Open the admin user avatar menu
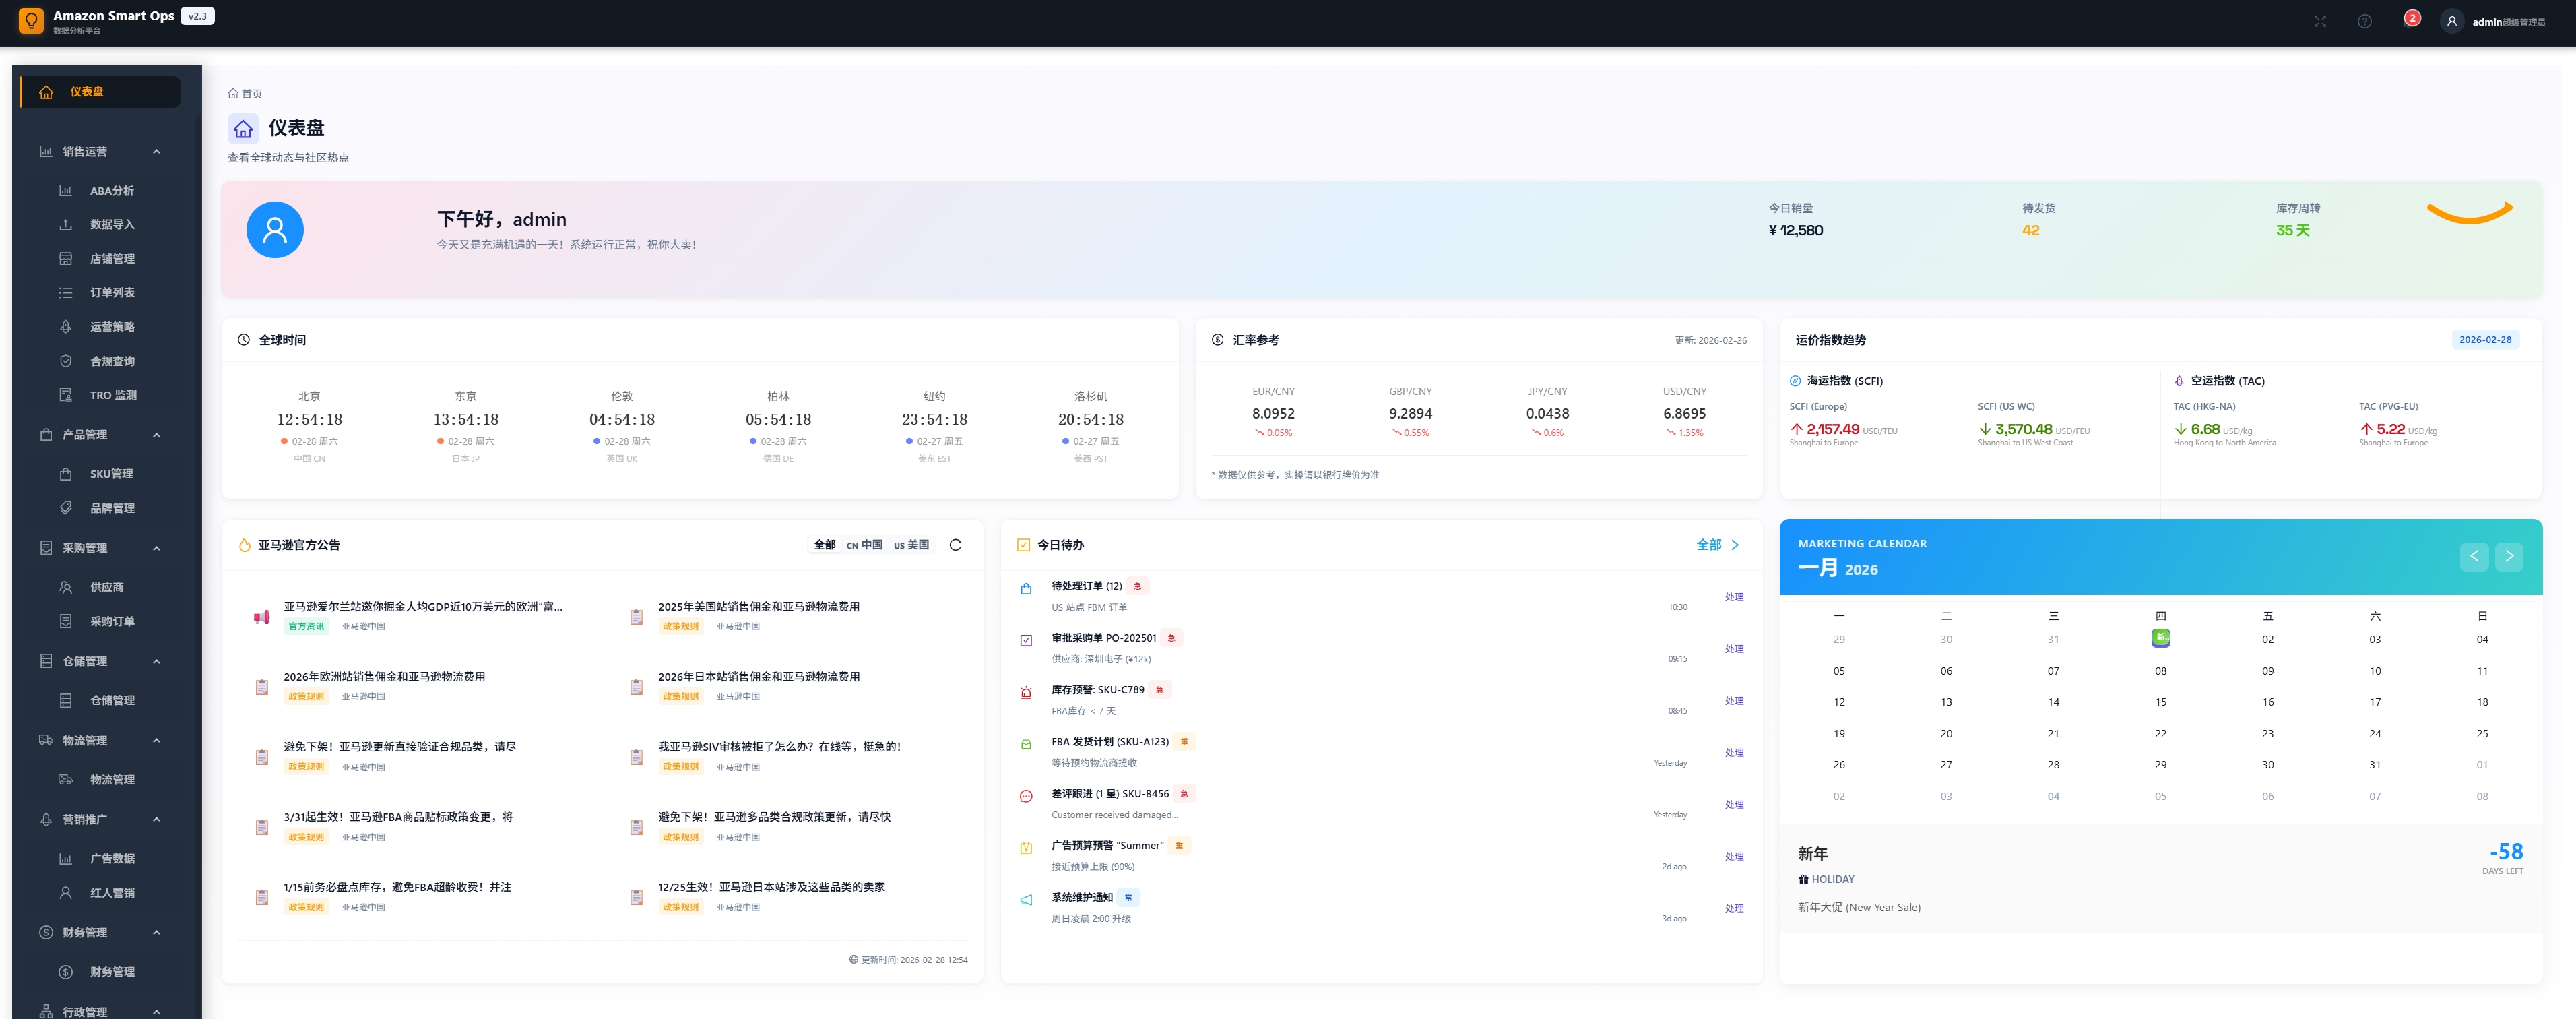Screen dimensions: 2576x1019 click(x=2451, y=21)
